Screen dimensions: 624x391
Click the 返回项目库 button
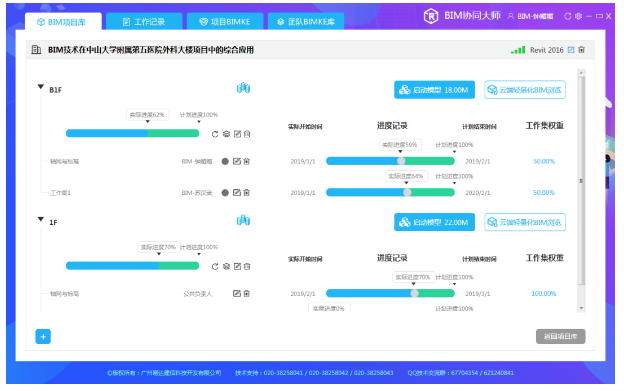pyautogui.click(x=560, y=337)
